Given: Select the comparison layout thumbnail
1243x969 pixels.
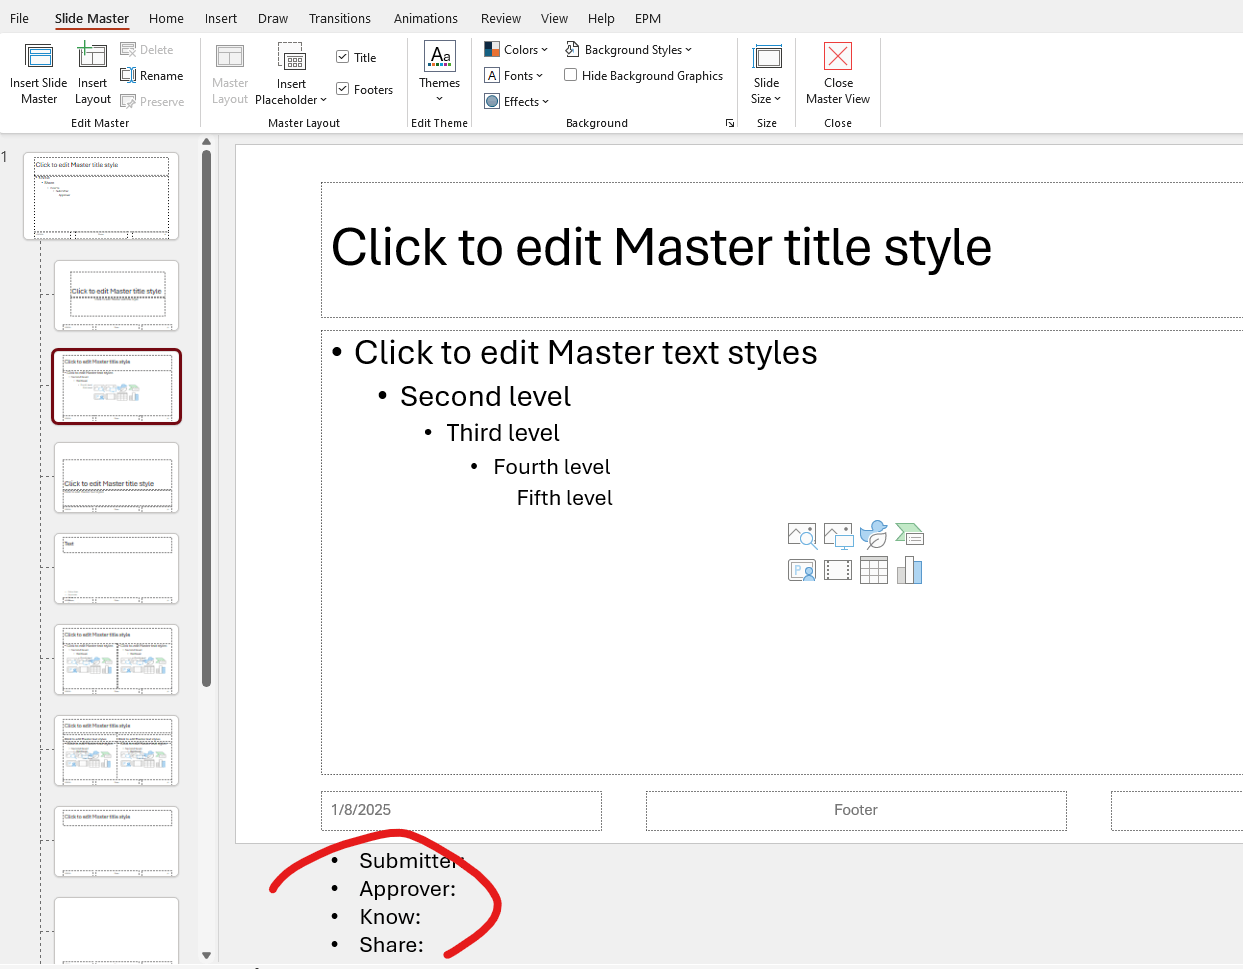Looking at the screenshot, I should [x=116, y=750].
